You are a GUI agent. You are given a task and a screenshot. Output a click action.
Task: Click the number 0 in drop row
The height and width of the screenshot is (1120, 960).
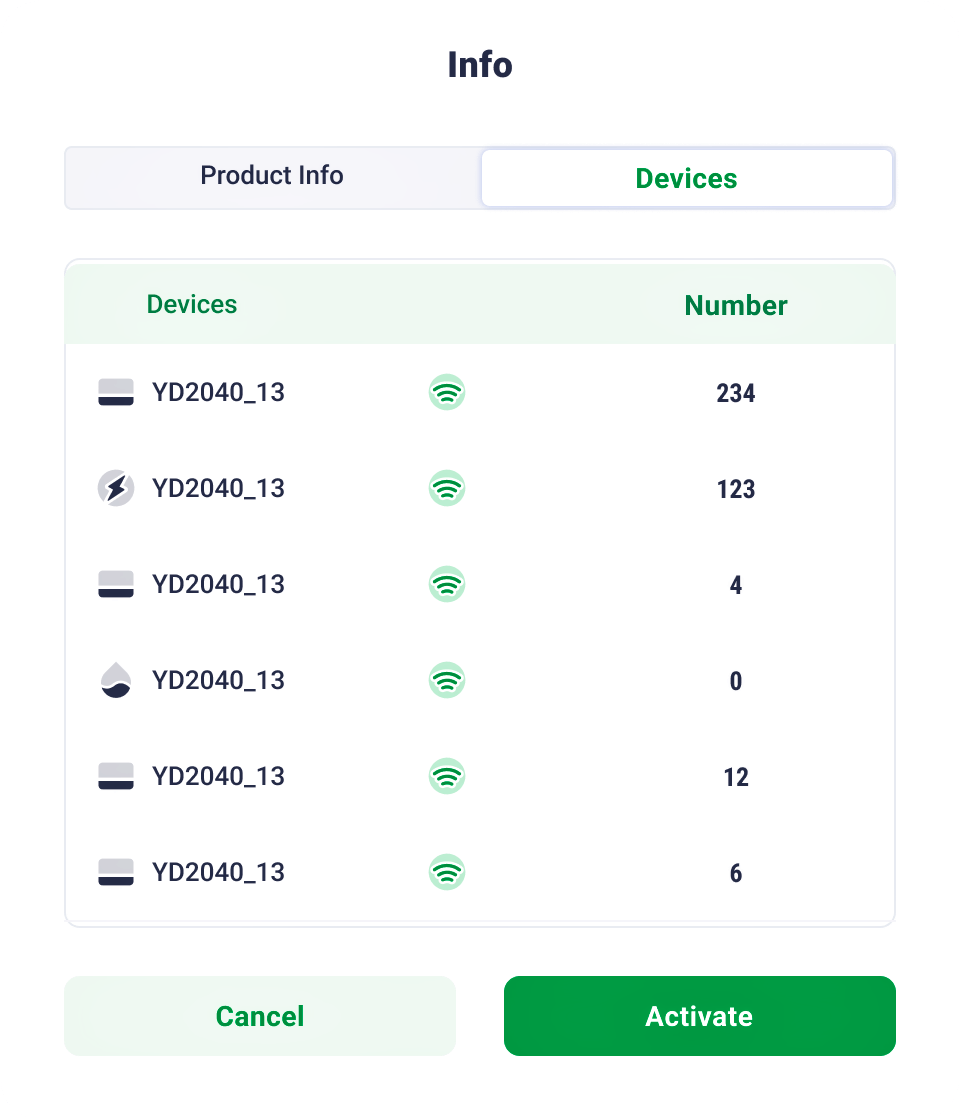[736, 682]
